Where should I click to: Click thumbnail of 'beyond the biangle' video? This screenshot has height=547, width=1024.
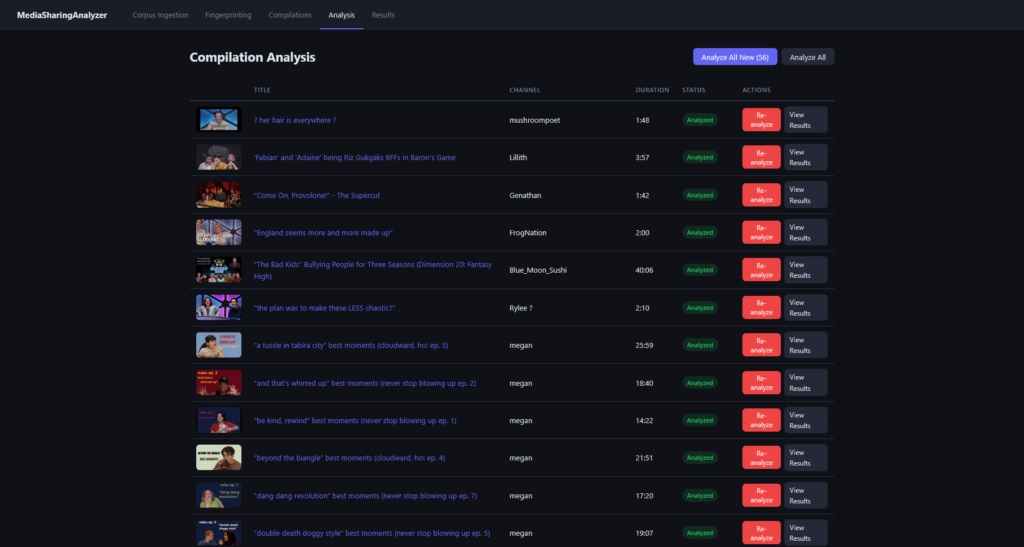[x=218, y=458]
